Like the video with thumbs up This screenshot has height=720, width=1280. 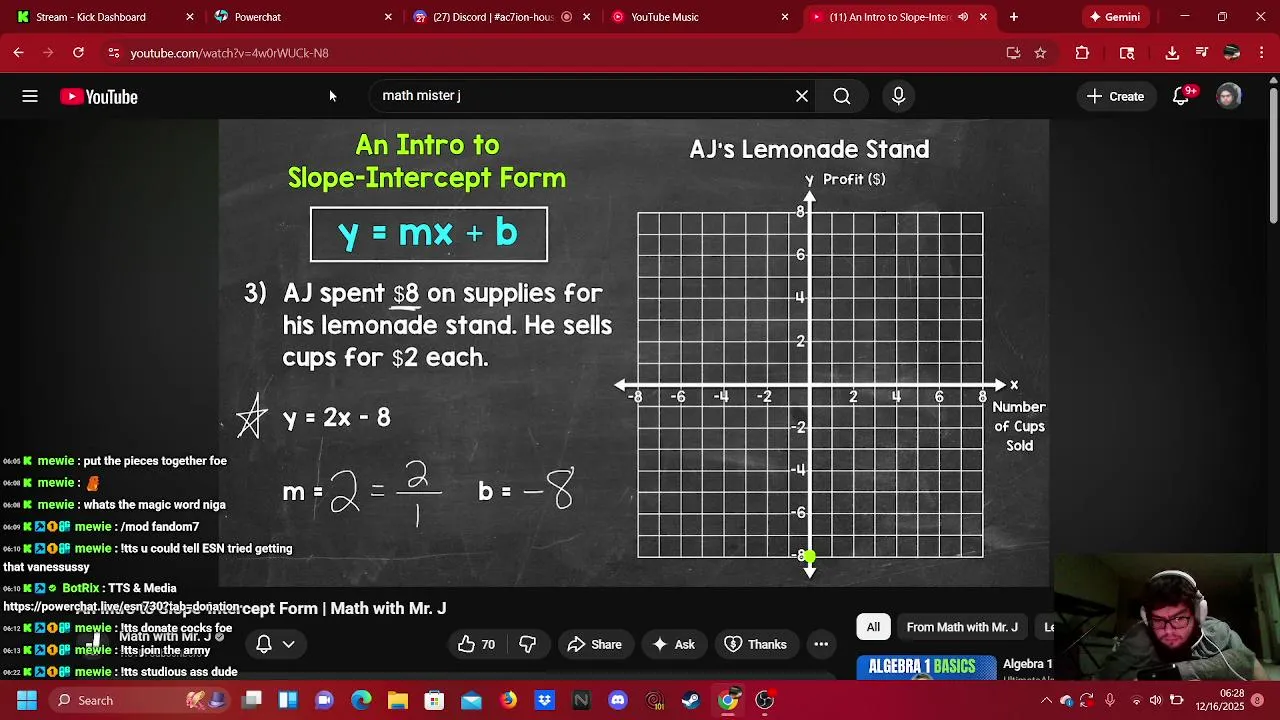click(x=476, y=644)
